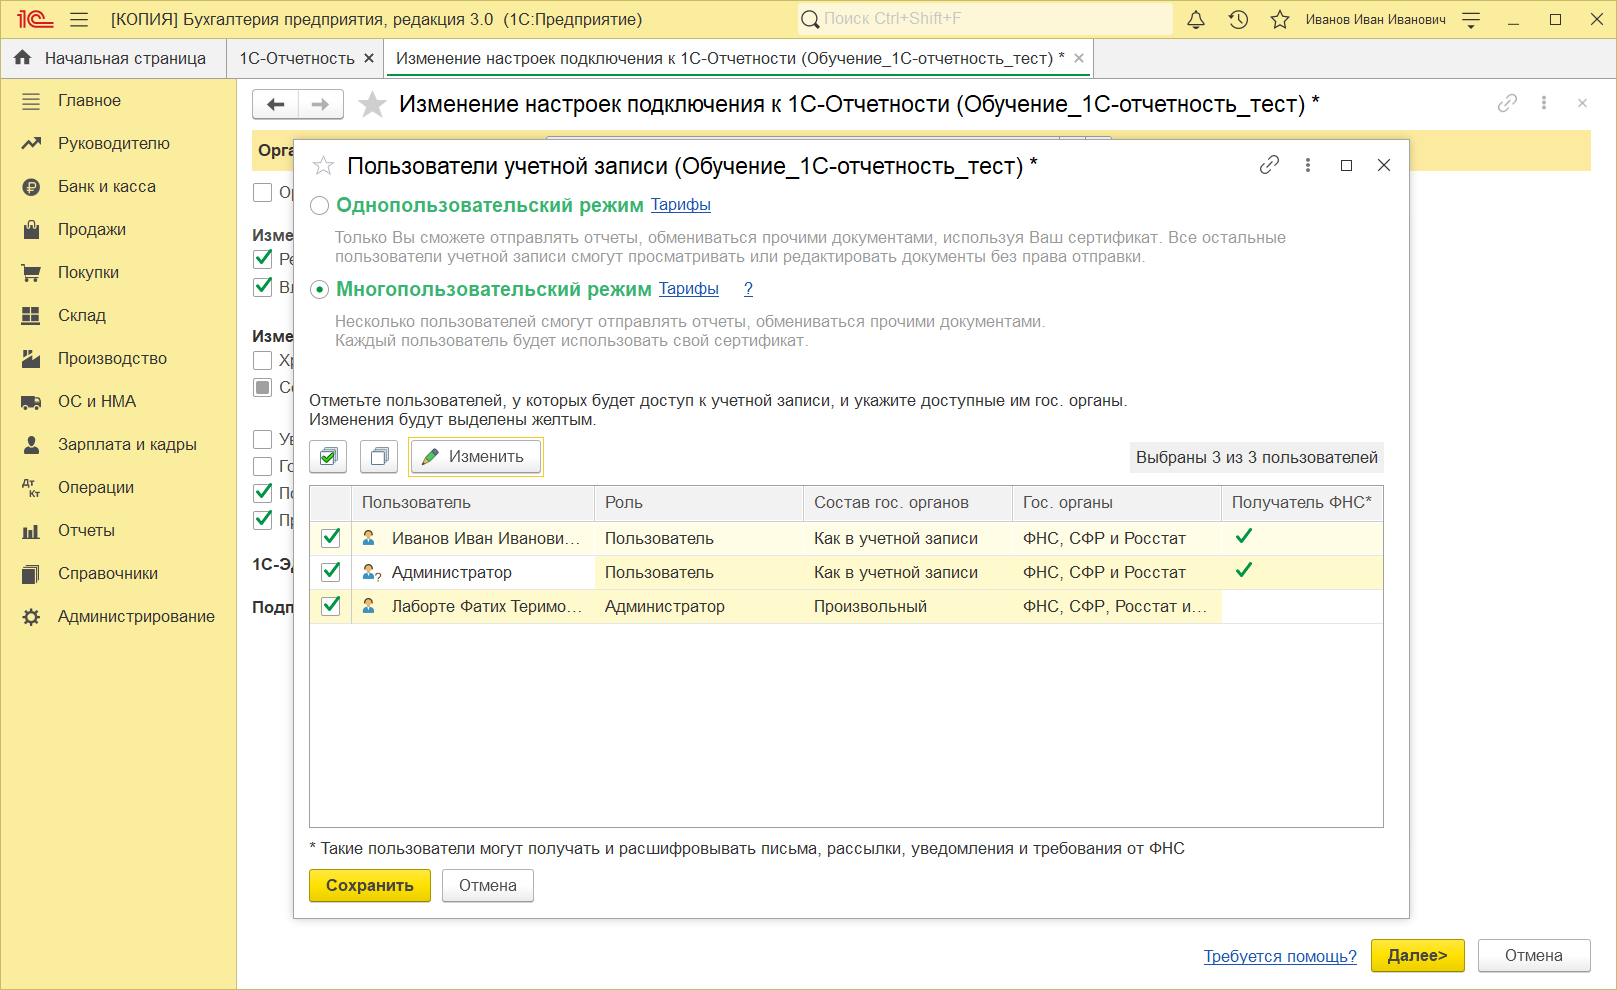Viewport: 1617px width, 990px height.
Task: Open the 1C main menu logo
Action: pyautogui.click(x=35, y=19)
